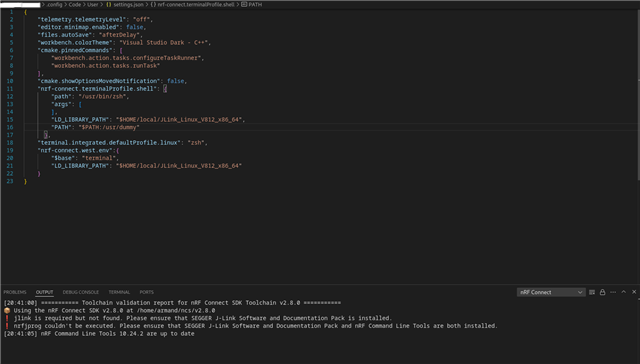640x364 pixels.
Task: Switch to the TERMINAL tab
Action: (x=119, y=292)
